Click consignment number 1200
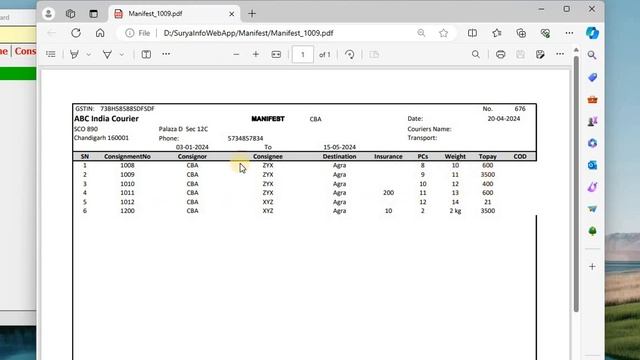This screenshot has height=360, width=640. pos(127,211)
